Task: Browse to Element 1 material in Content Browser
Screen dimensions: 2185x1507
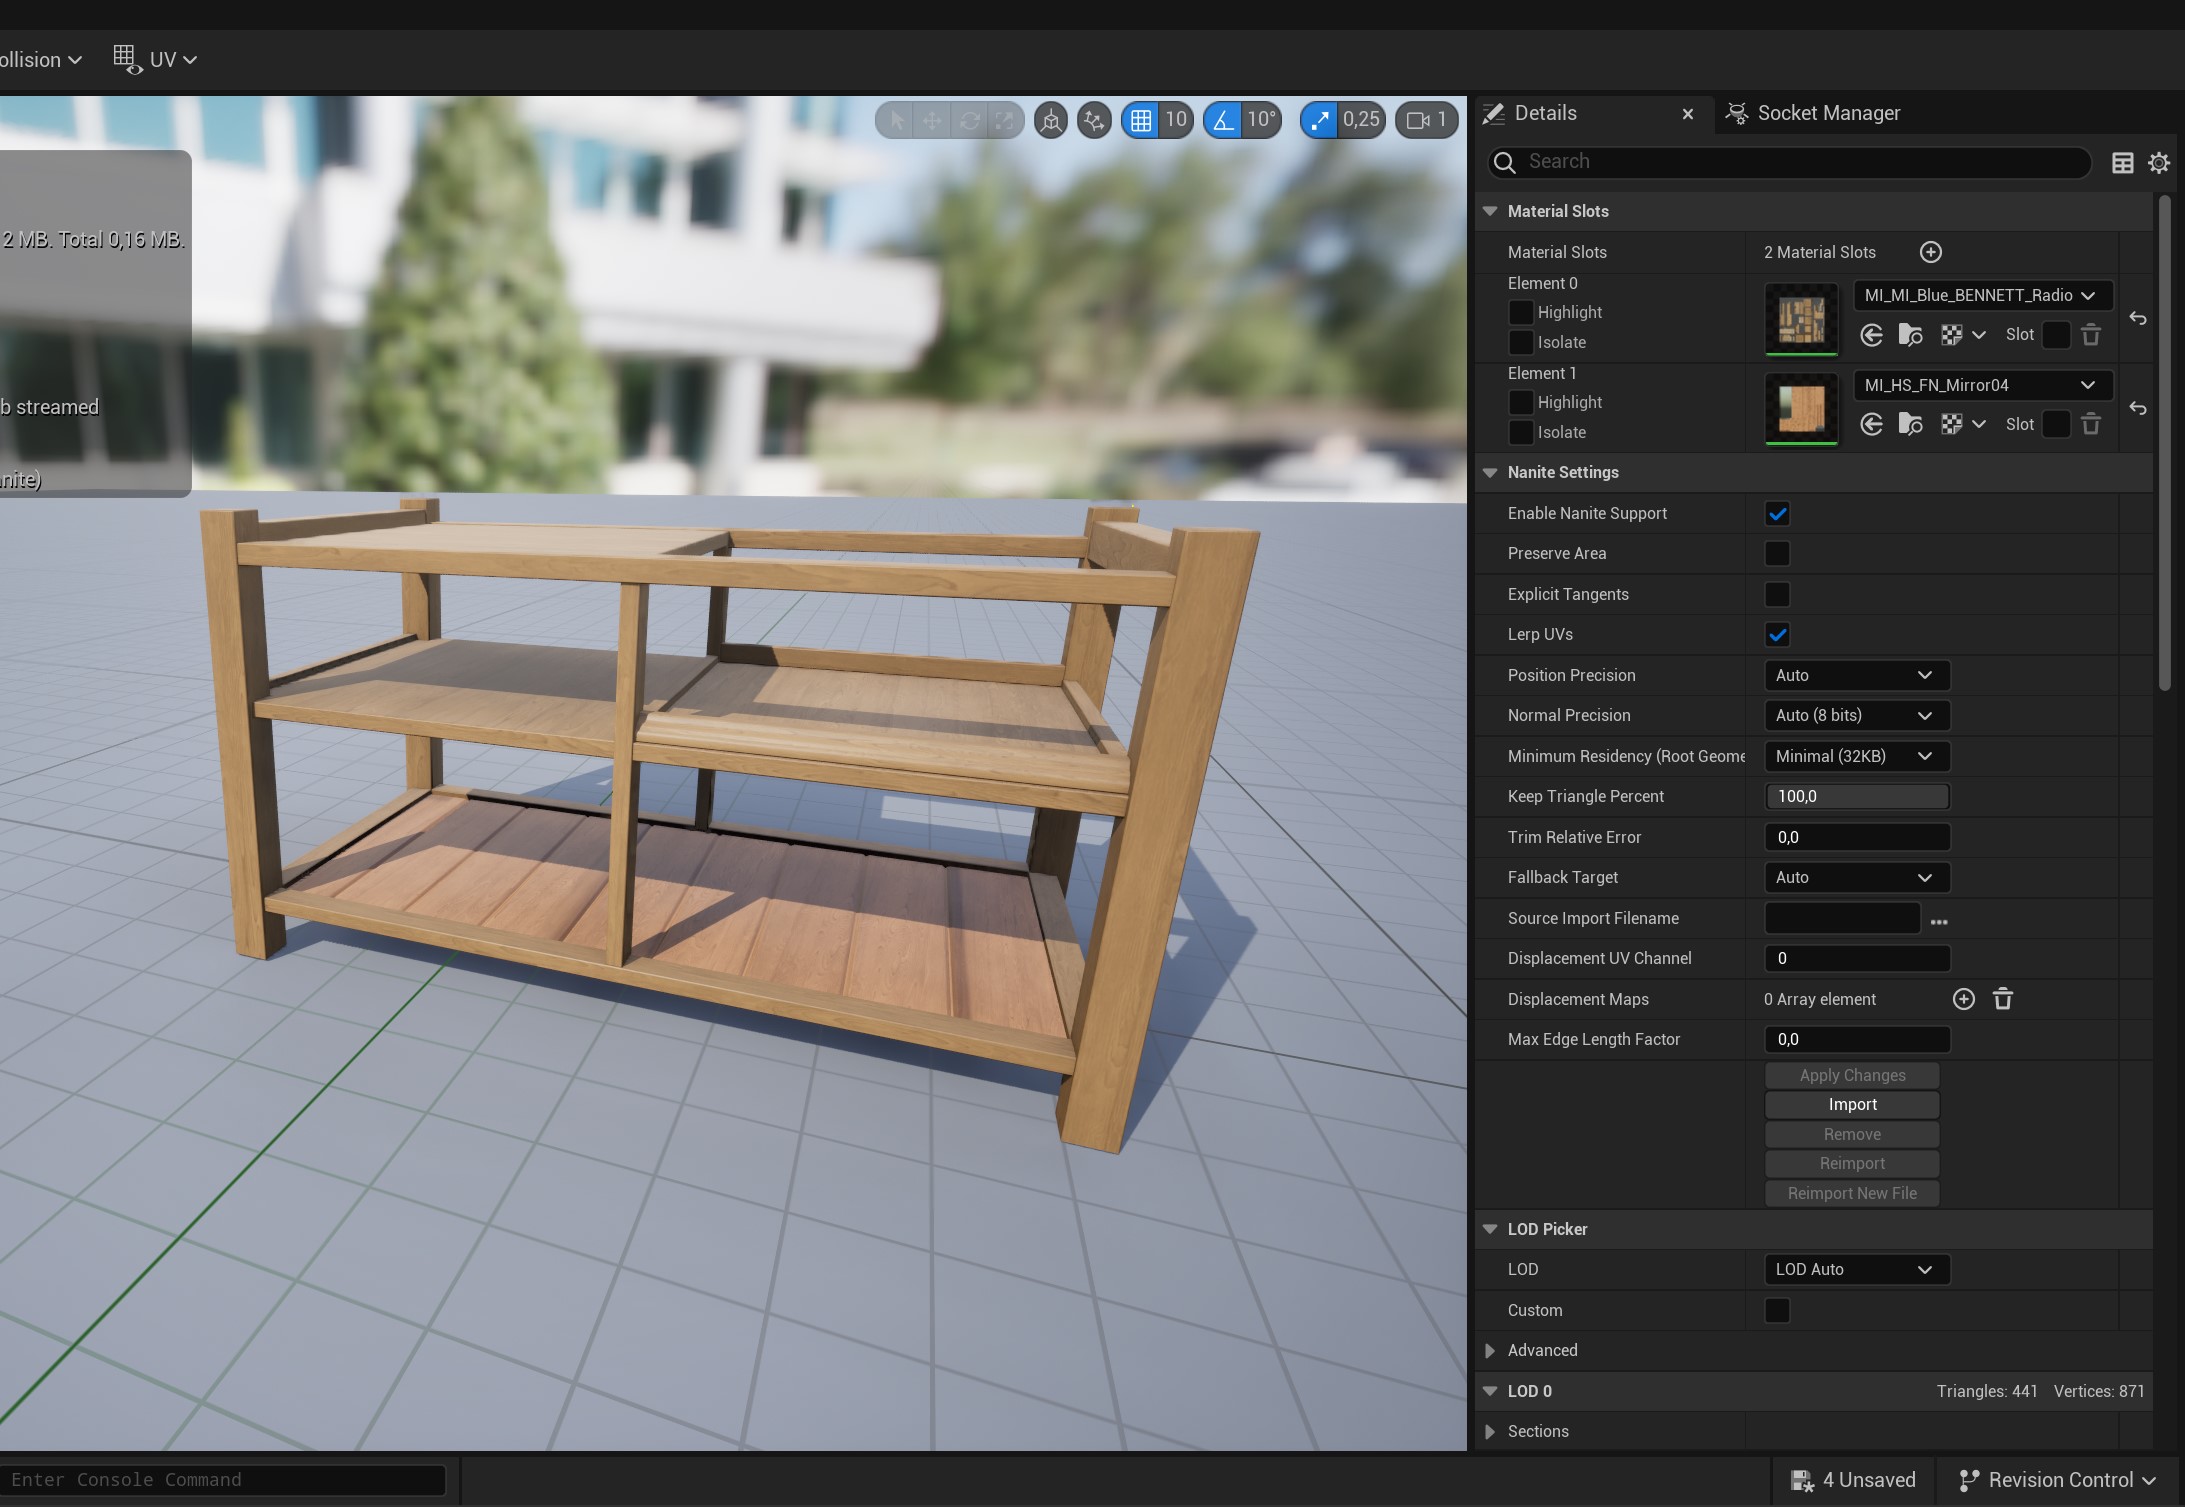Action: (1910, 424)
